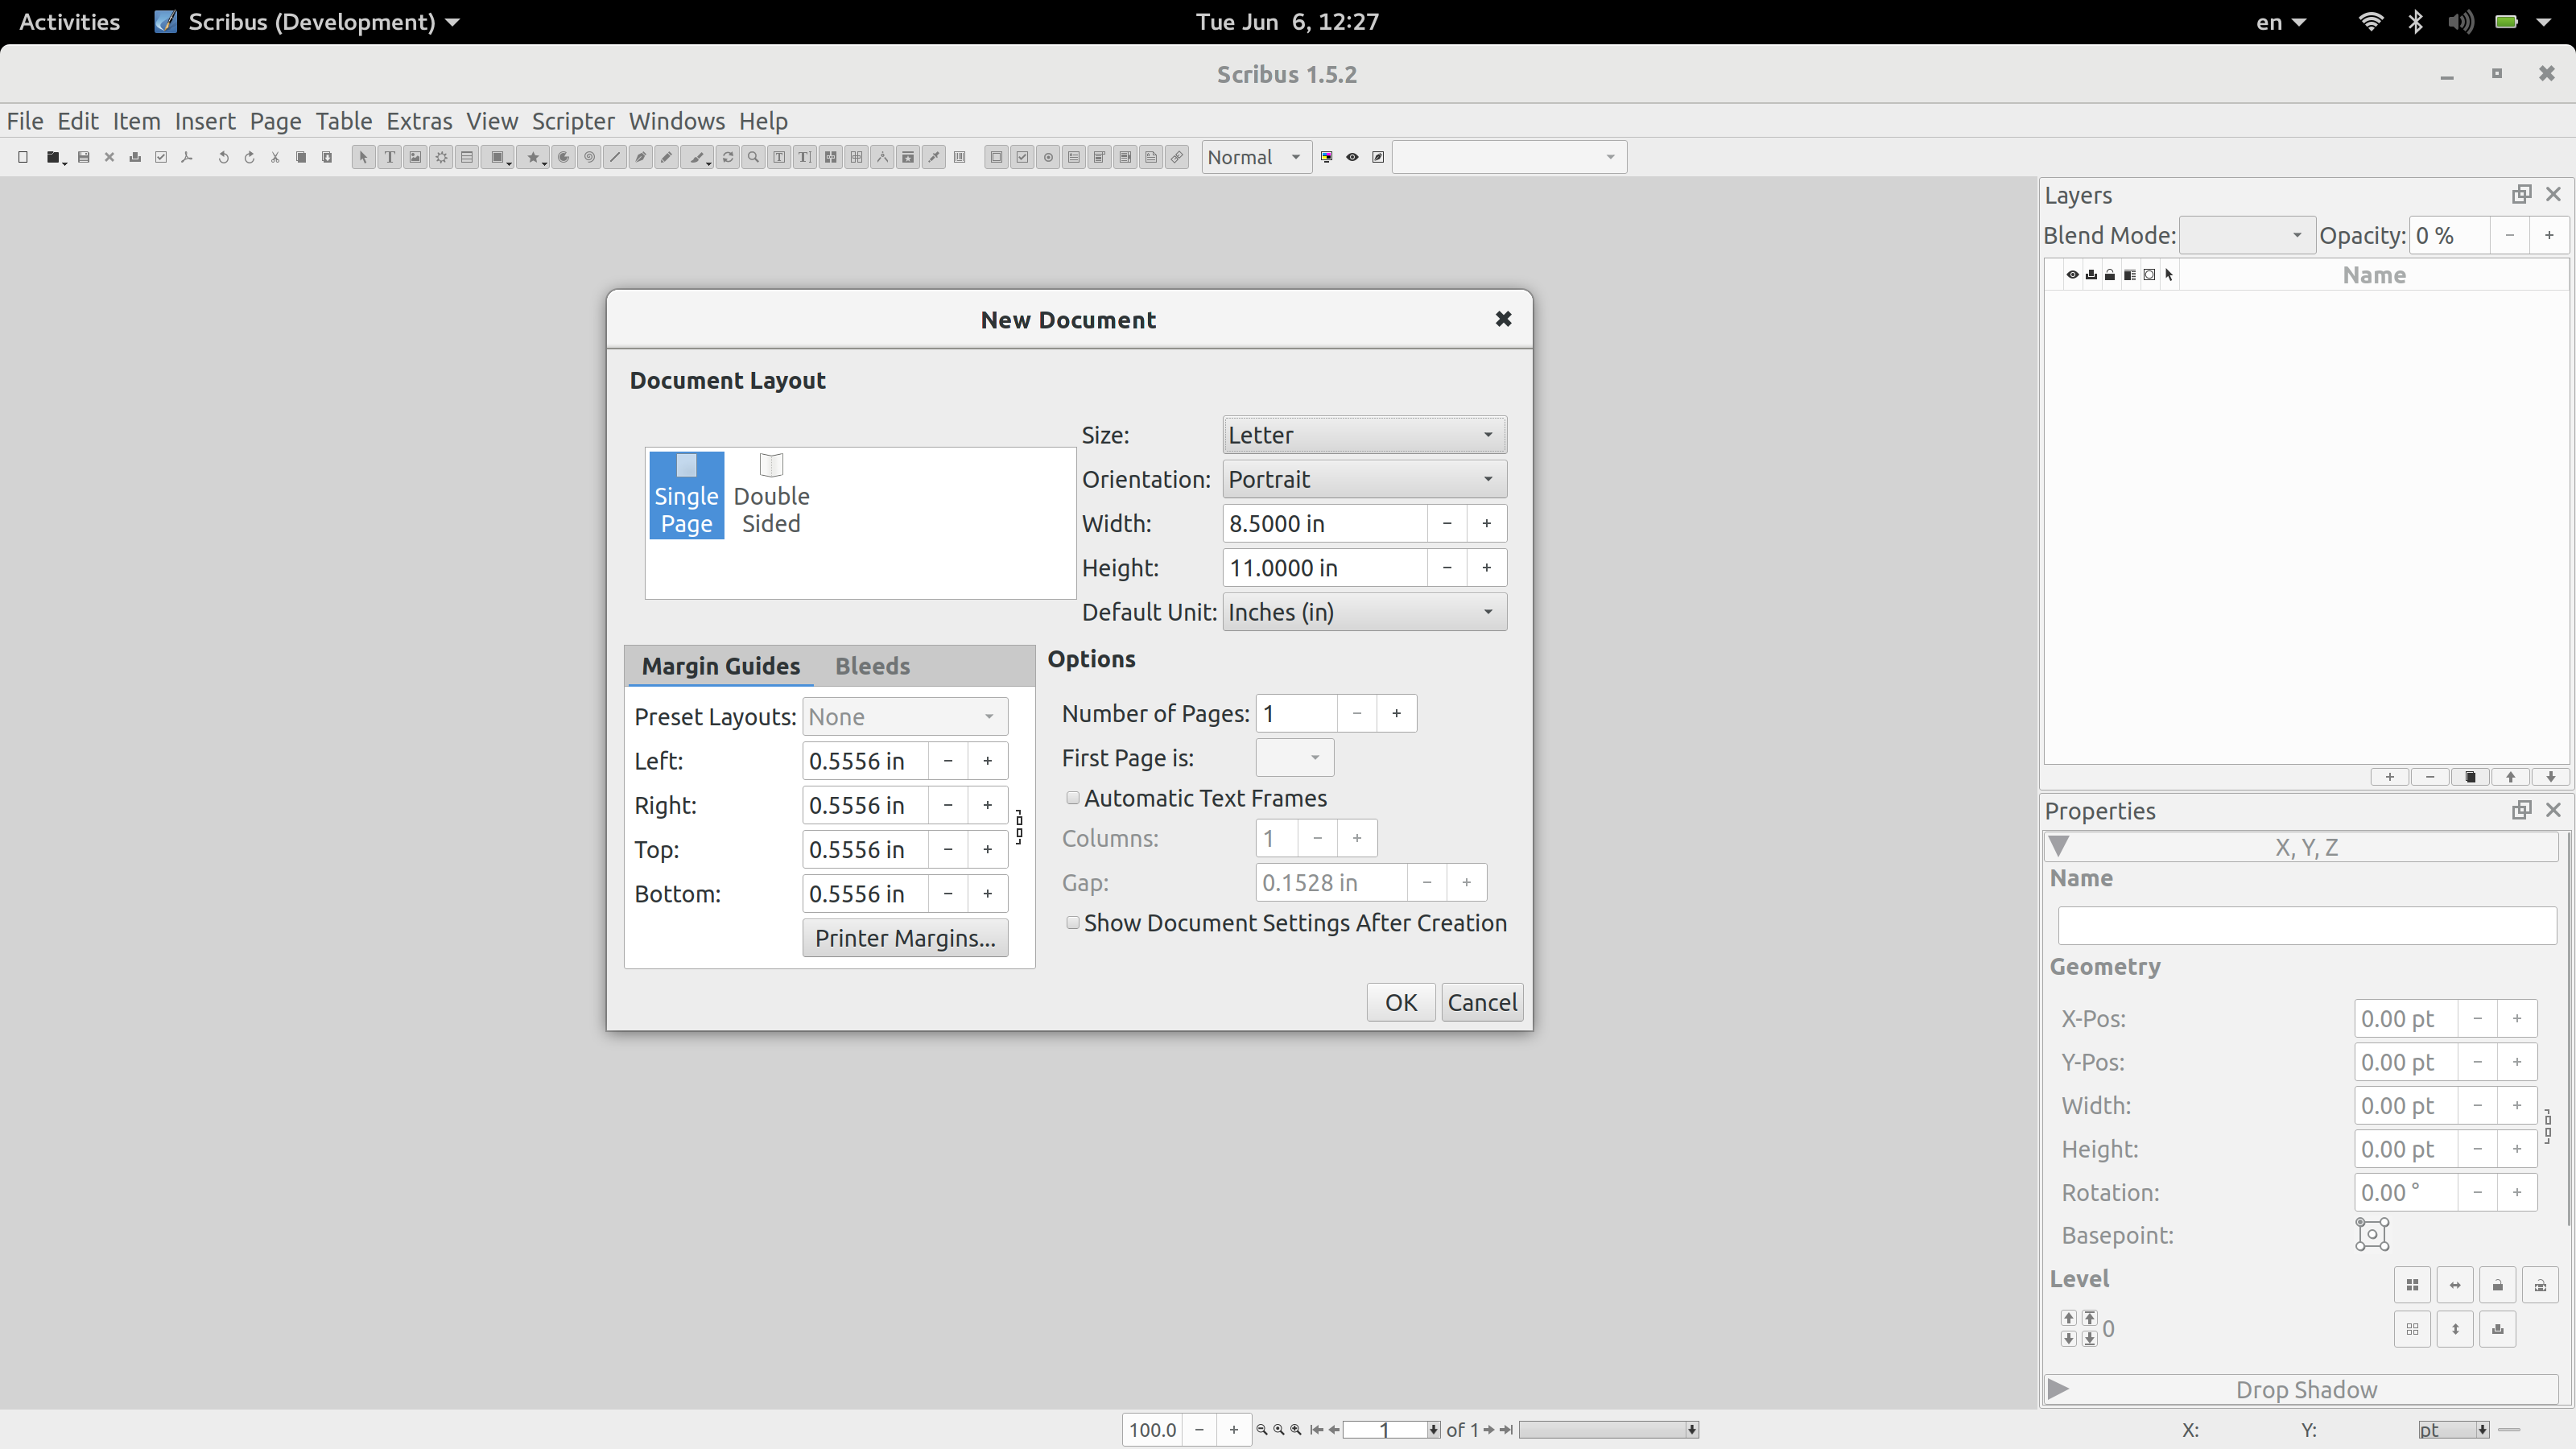Select the Bezier pen tool
2576x1449 pixels.
641,157
